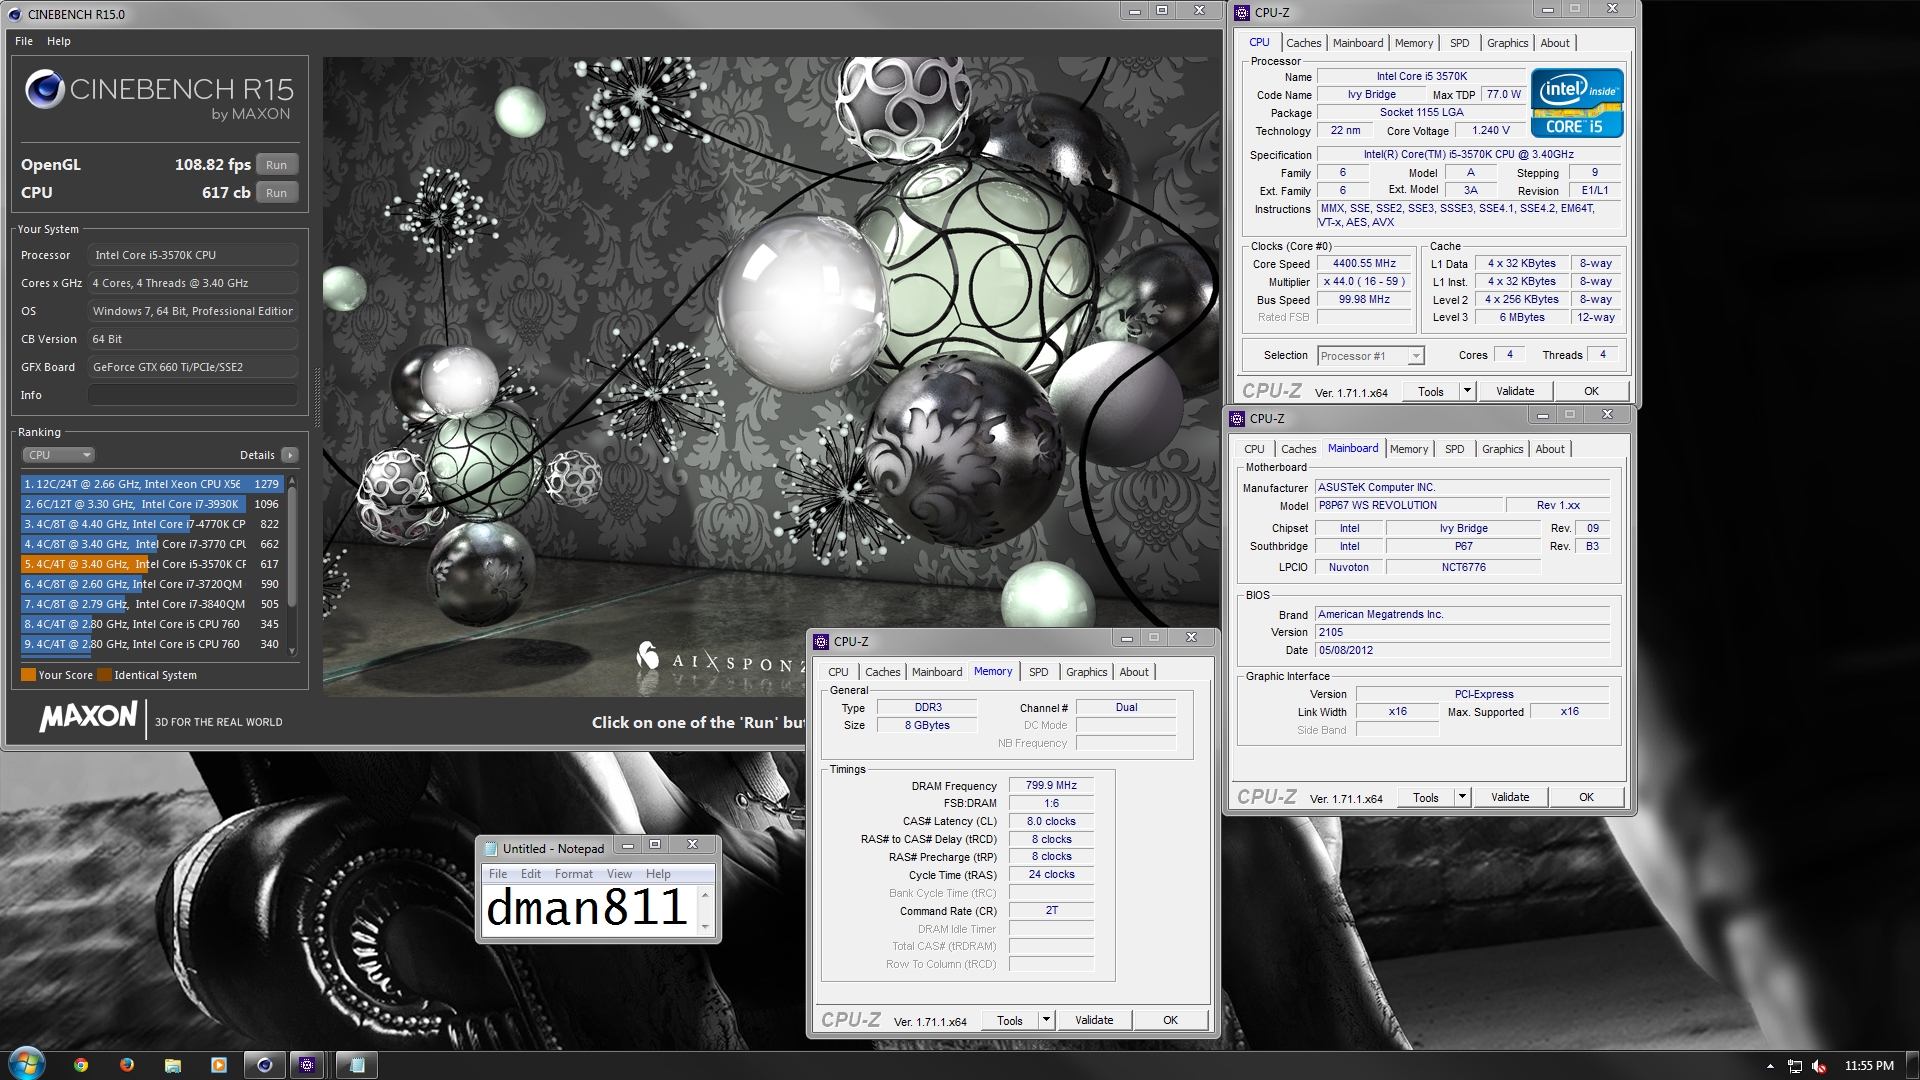Click the CPU-Z icon in the top window's title bar

(x=1242, y=13)
